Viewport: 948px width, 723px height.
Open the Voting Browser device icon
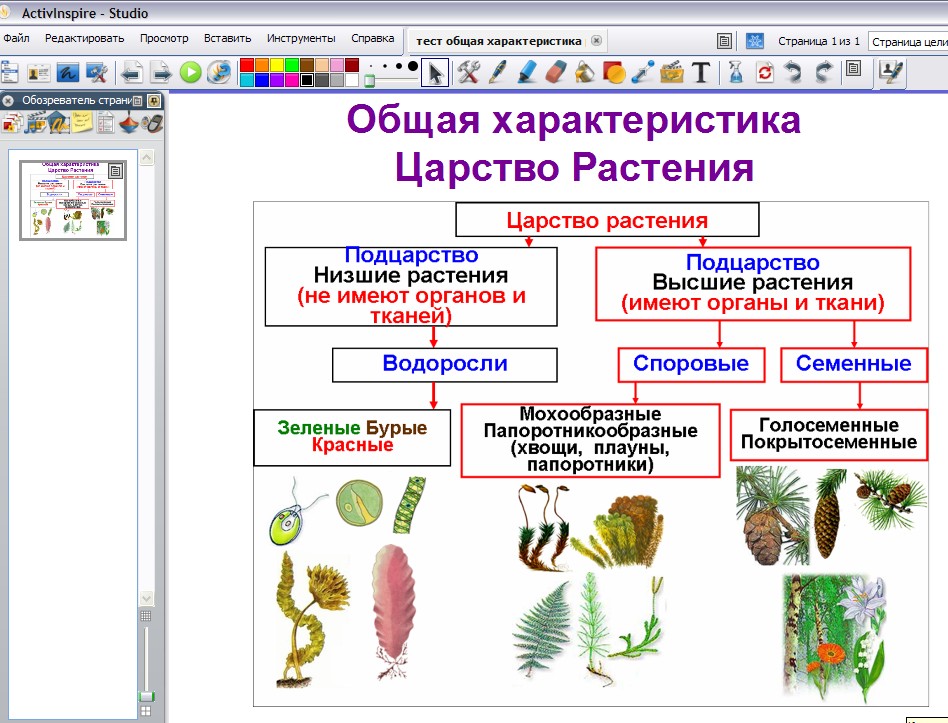point(152,123)
